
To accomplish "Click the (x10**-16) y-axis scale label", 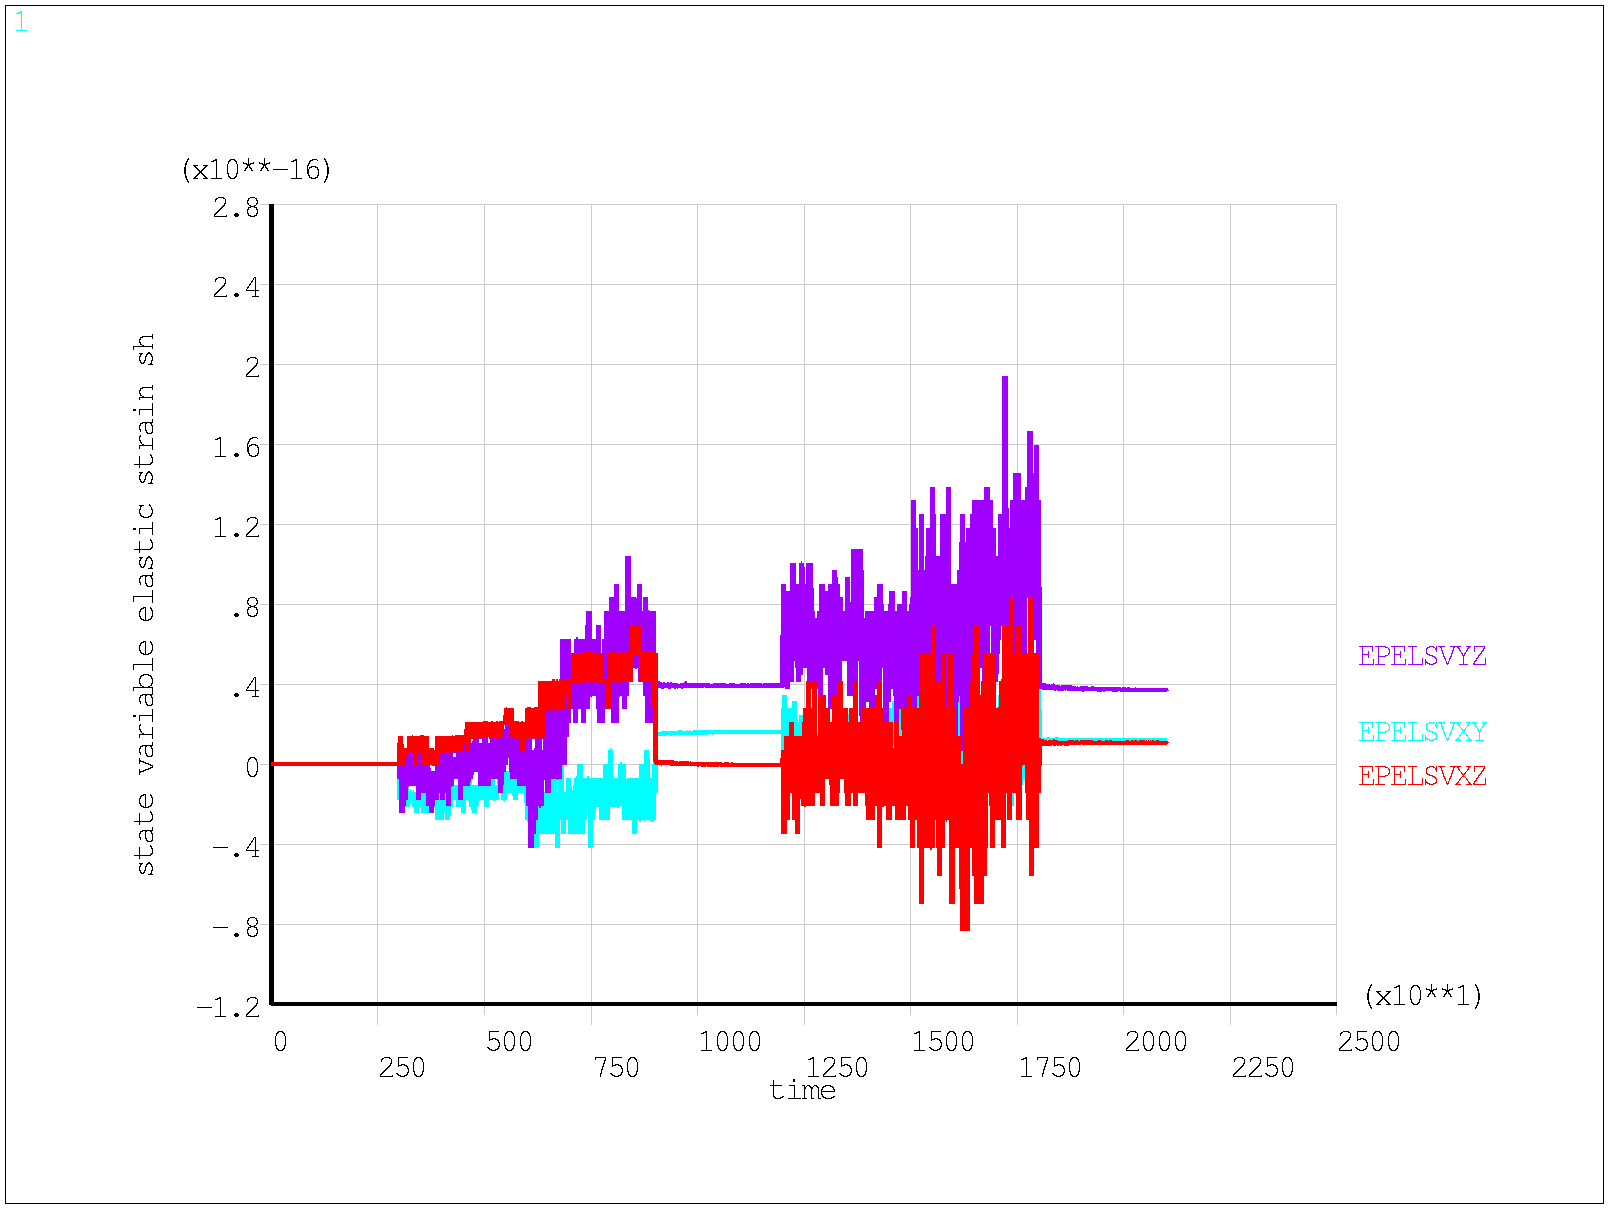I will pyautogui.click(x=256, y=170).
